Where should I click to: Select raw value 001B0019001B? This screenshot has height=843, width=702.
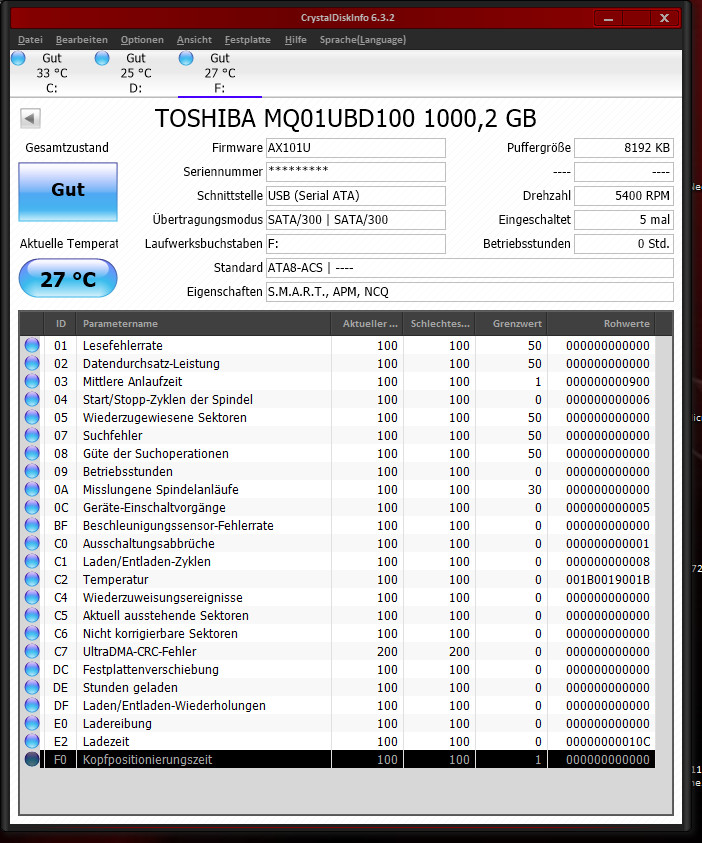tap(607, 580)
